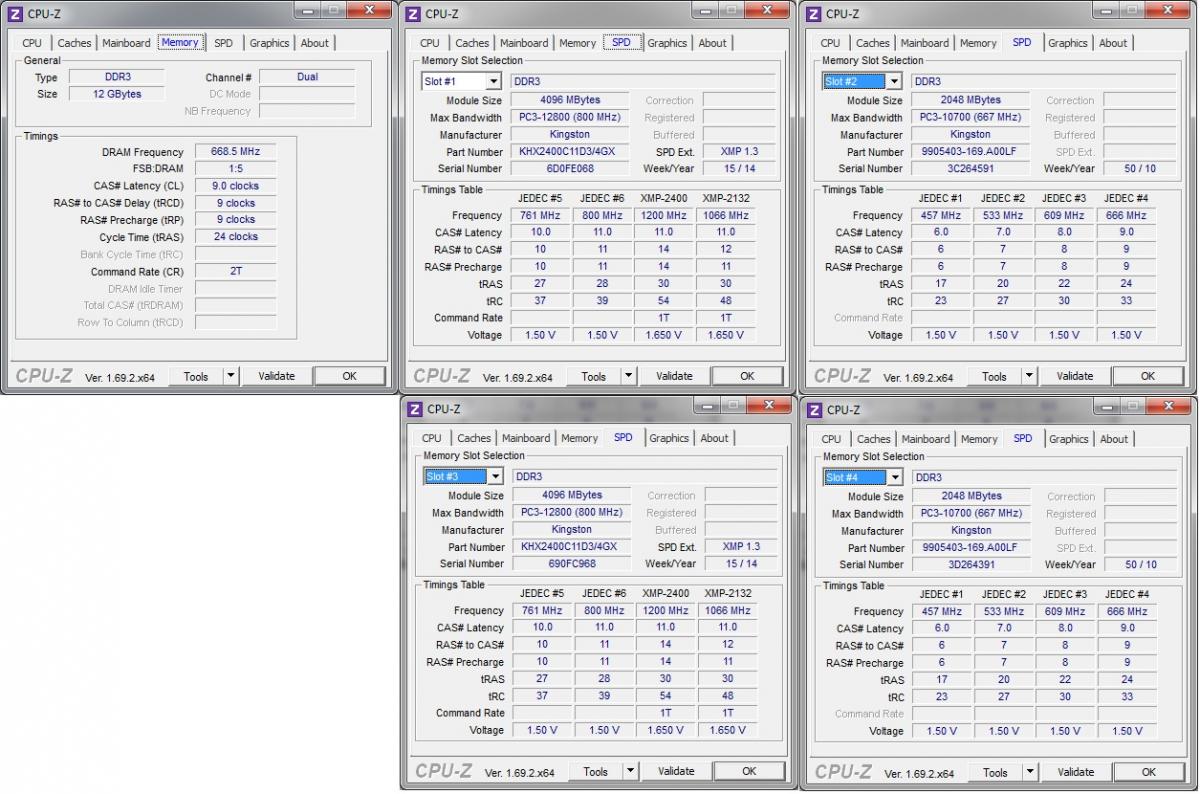Switch to CPU tab in the Memory window
This screenshot has height=794, width=1200.
coord(32,43)
